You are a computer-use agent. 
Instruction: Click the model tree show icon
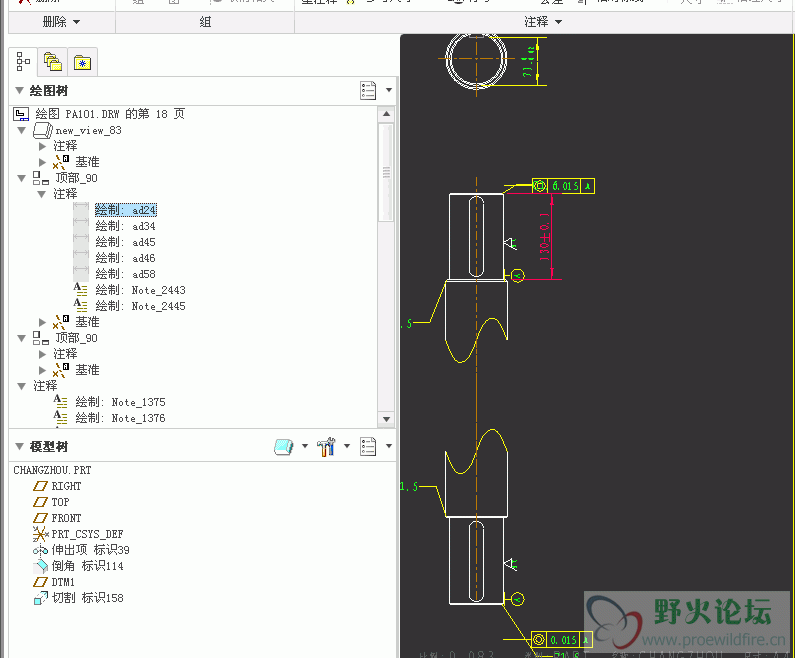tap(283, 447)
